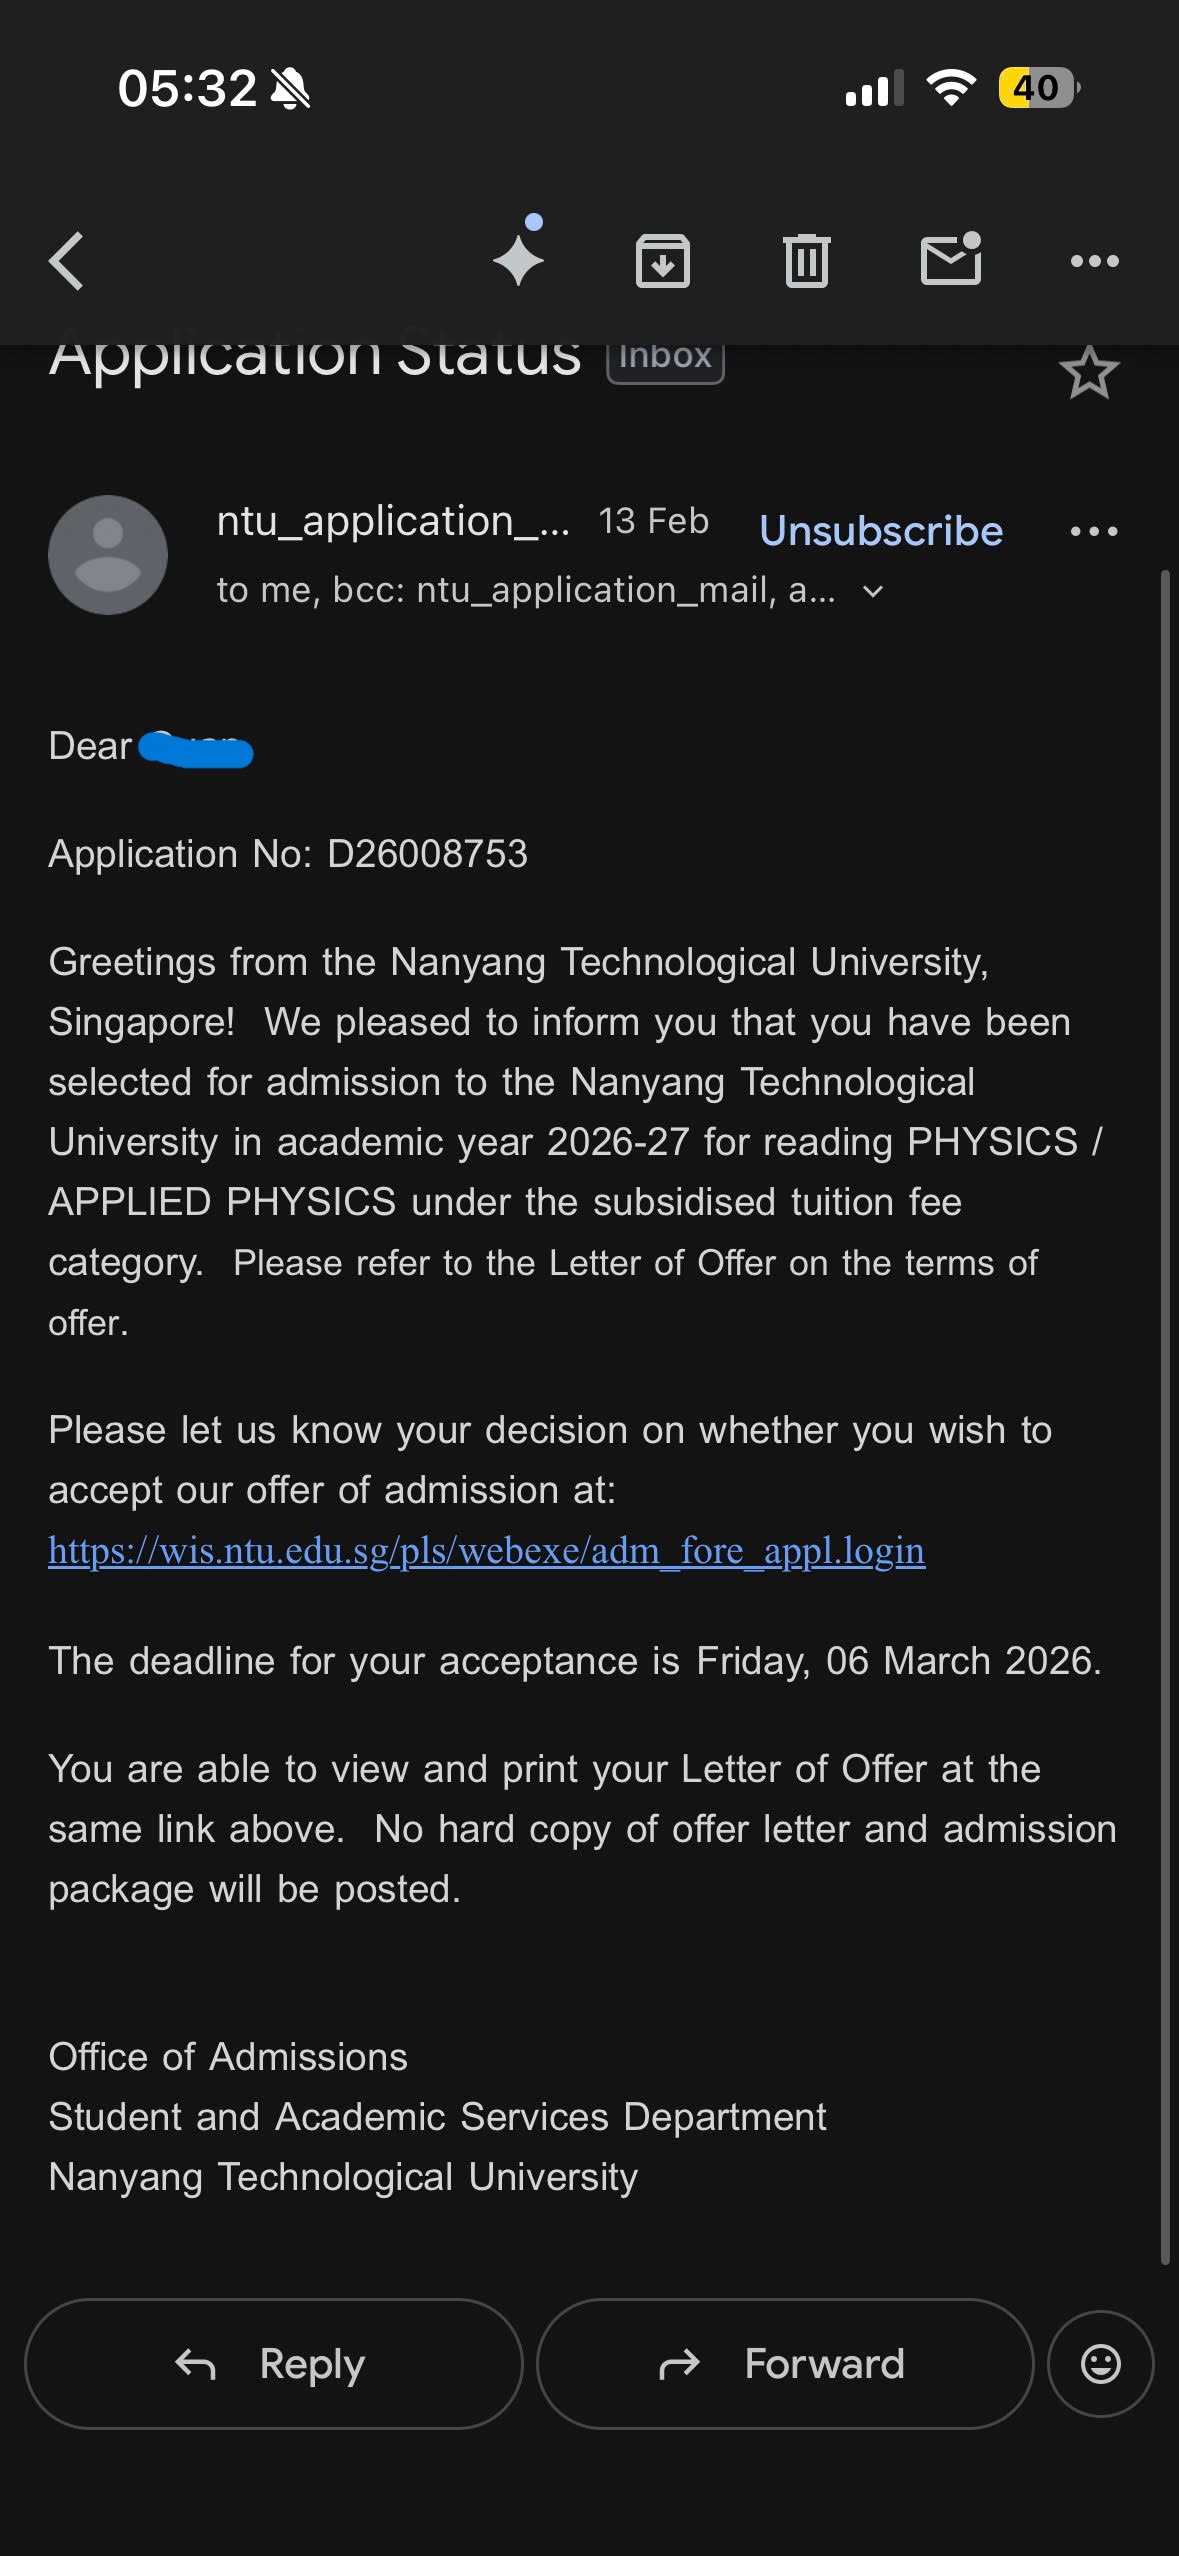
Task: Star the Application Status email
Action: pyautogui.click(x=1088, y=374)
